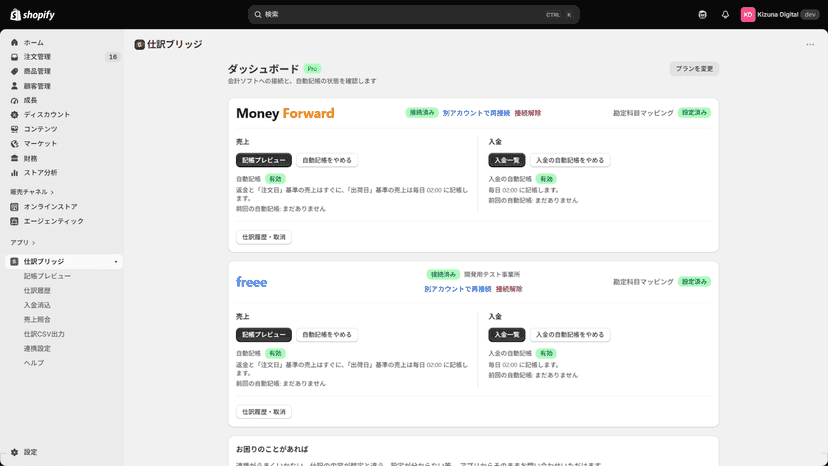Click 入金の自動記帳をやめる in Money Forward card
The height and width of the screenshot is (466, 828).
570,160
